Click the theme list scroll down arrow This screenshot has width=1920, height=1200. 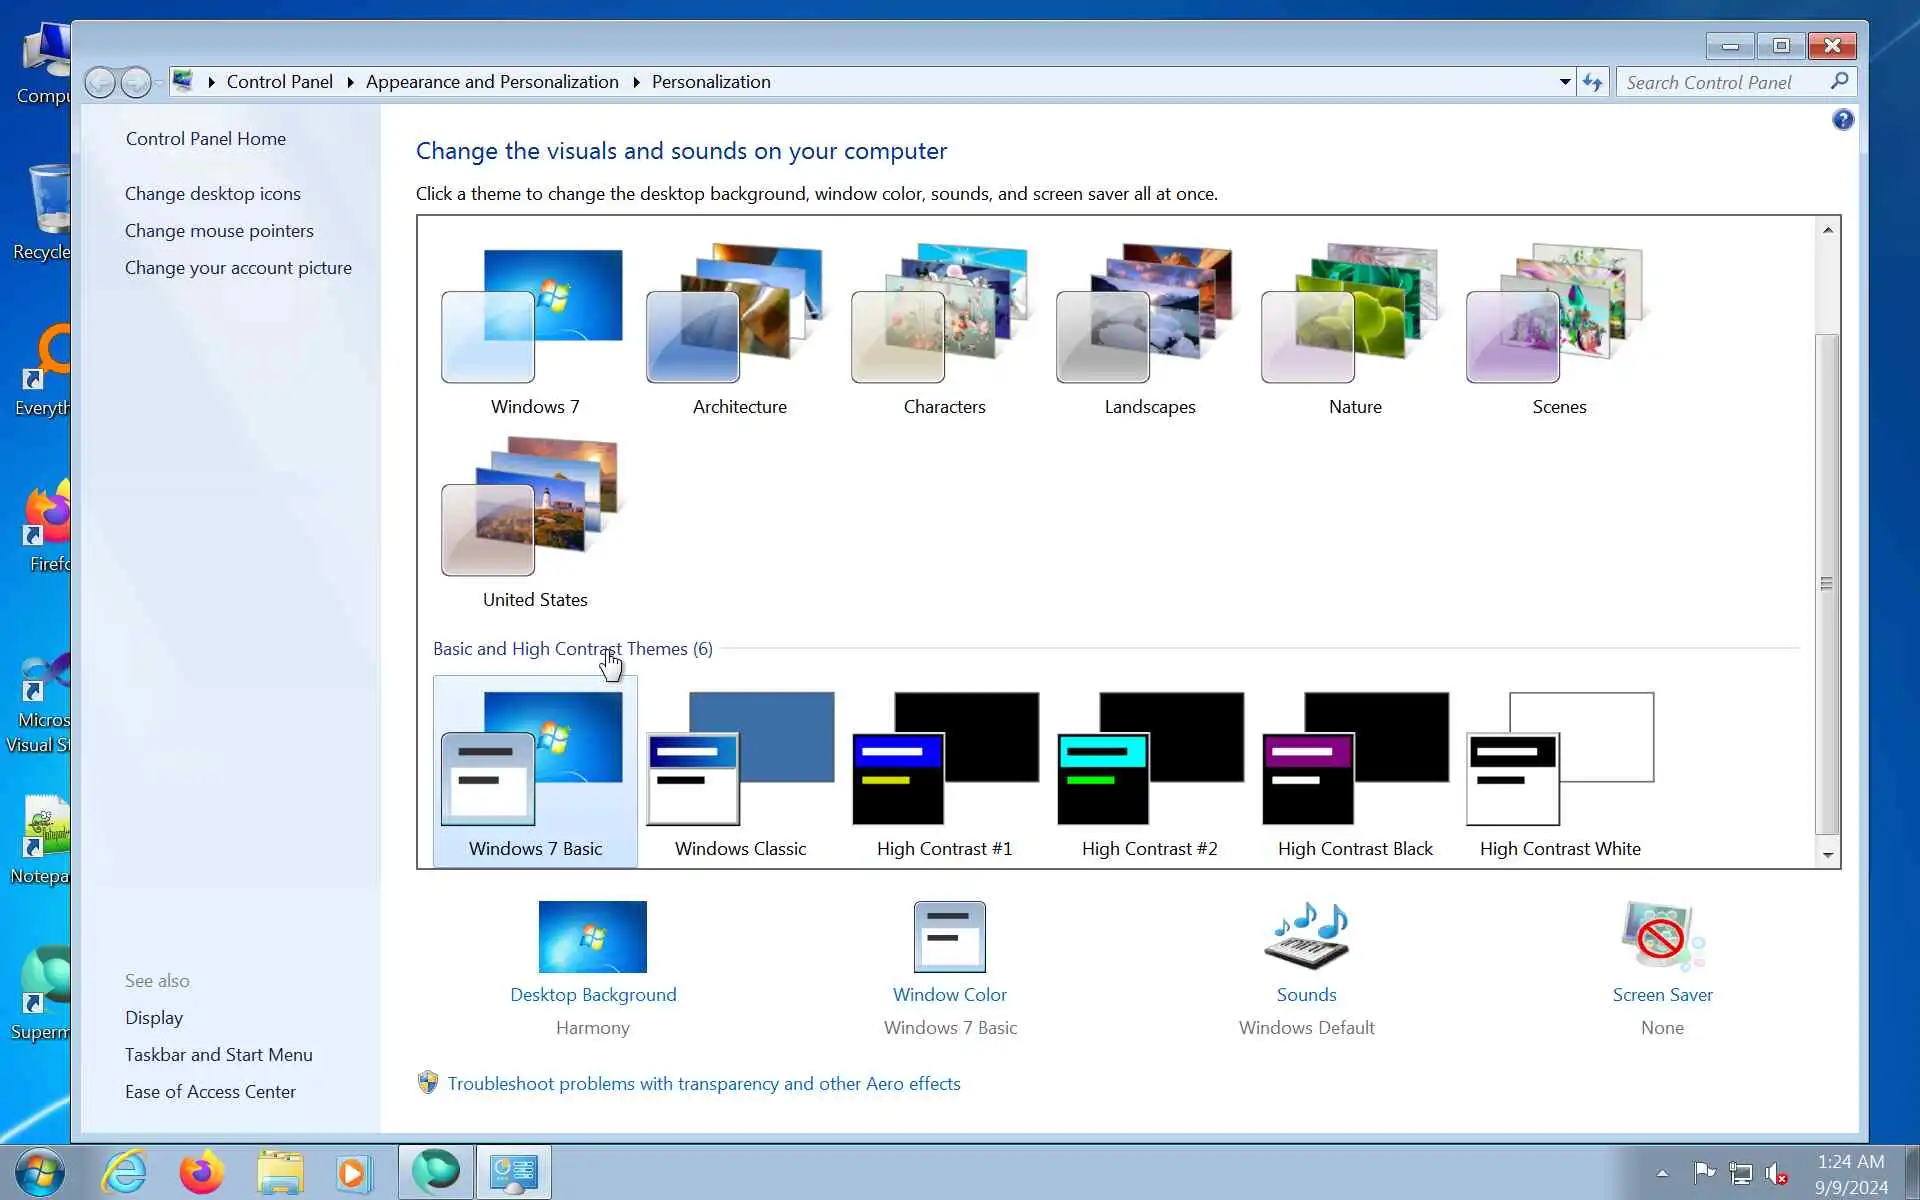point(1827,855)
